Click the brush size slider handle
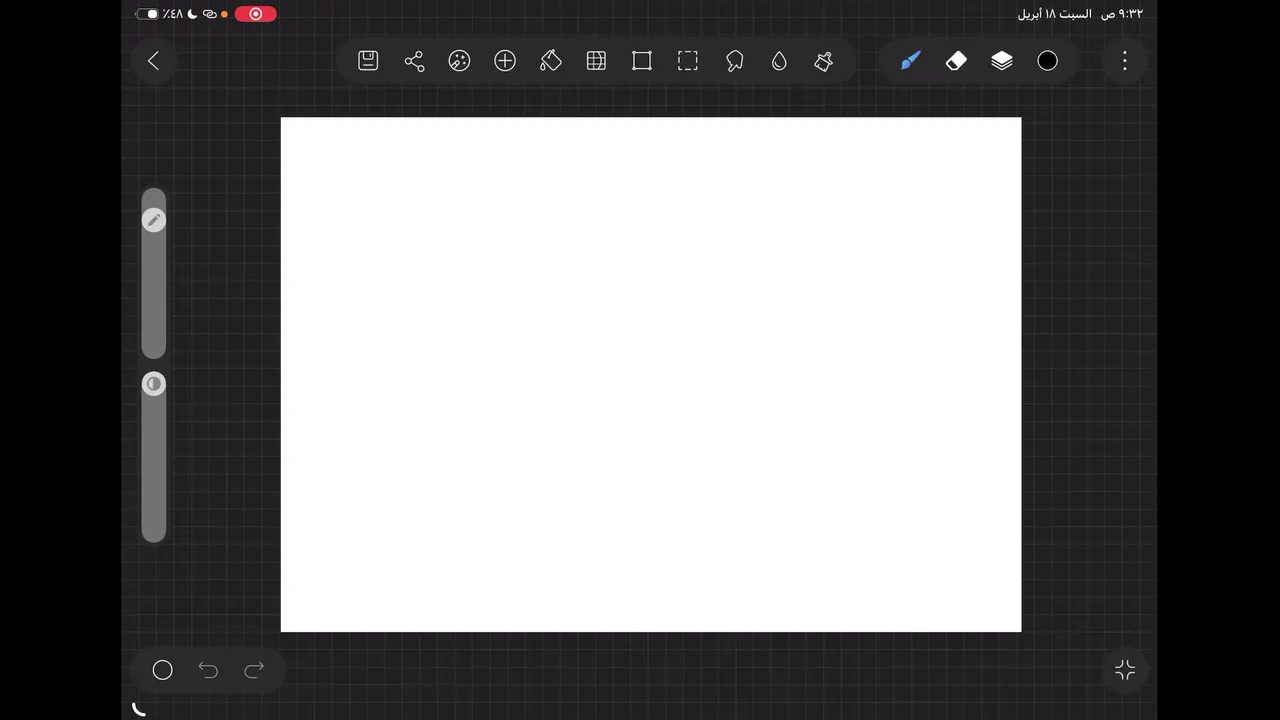Image resolution: width=1280 pixels, height=720 pixels. tap(154, 220)
